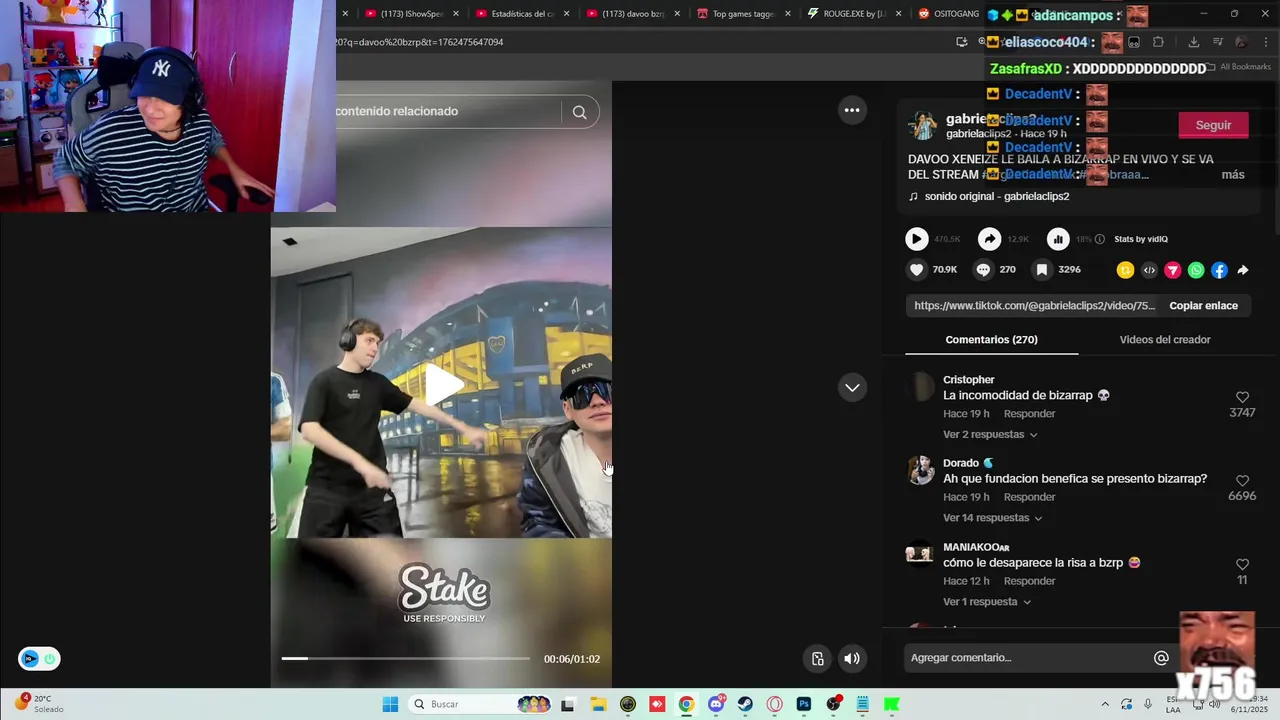Click Cristopher's username
Screen dimensions: 1280x720
click(968, 380)
